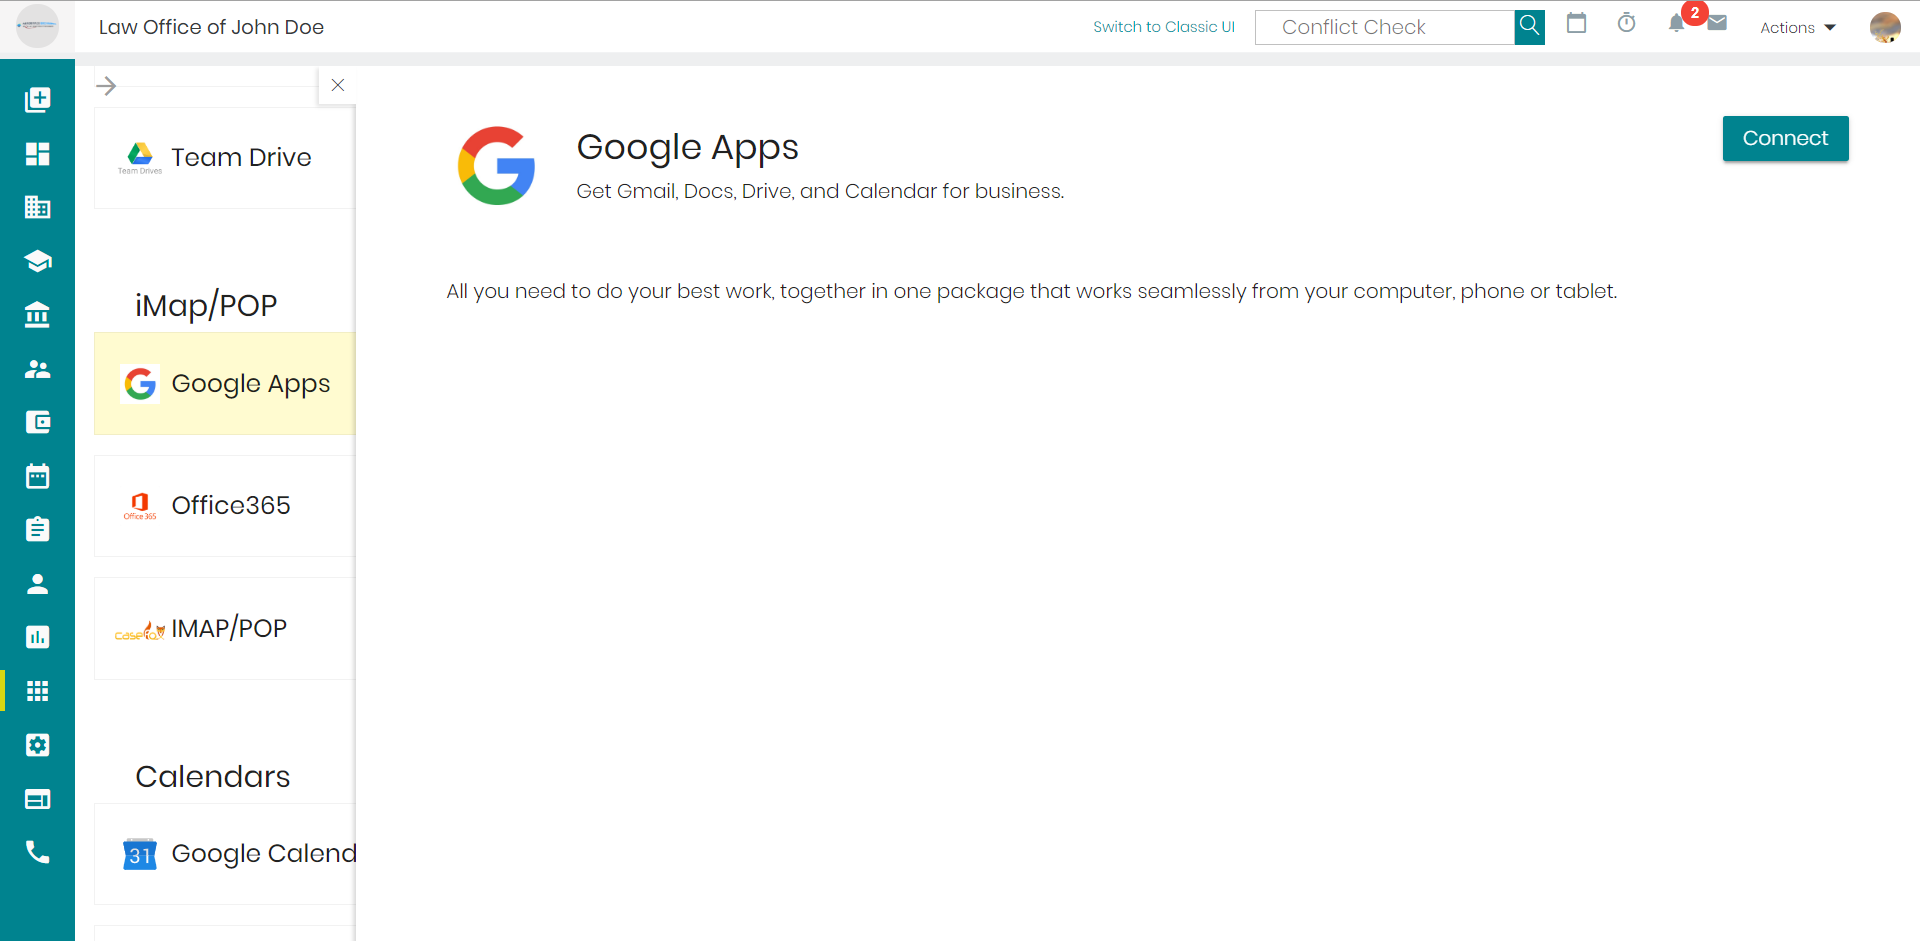Screen dimensions: 1920x941
Task: Click the forward arrow above Team Drive
Action: (x=106, y=86)
